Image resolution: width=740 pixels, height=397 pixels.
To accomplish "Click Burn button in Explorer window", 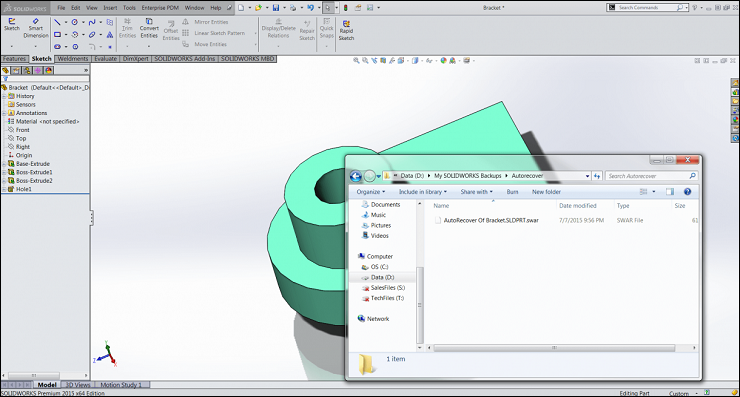I will [513, 192].
